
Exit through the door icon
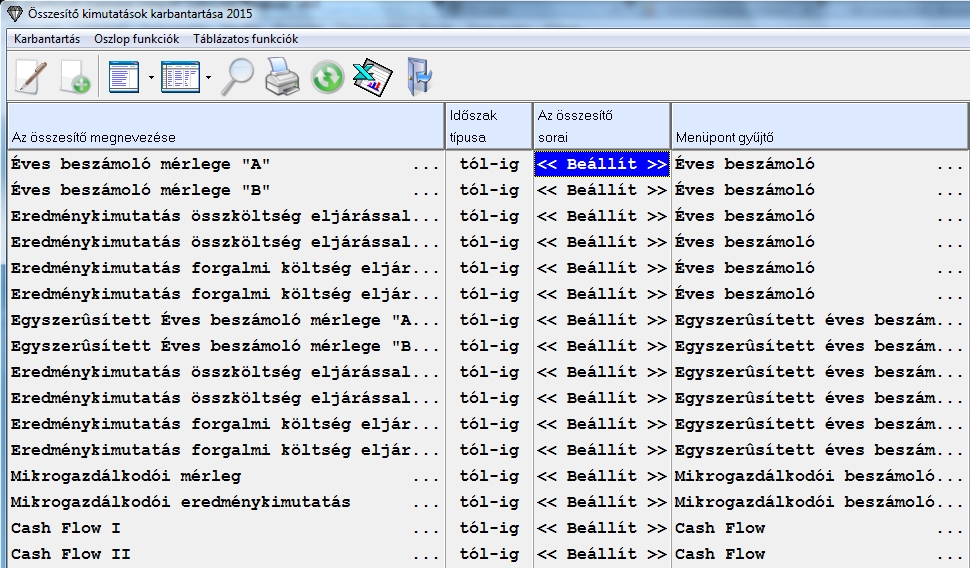pyautogui.click(x=418, y=77)
